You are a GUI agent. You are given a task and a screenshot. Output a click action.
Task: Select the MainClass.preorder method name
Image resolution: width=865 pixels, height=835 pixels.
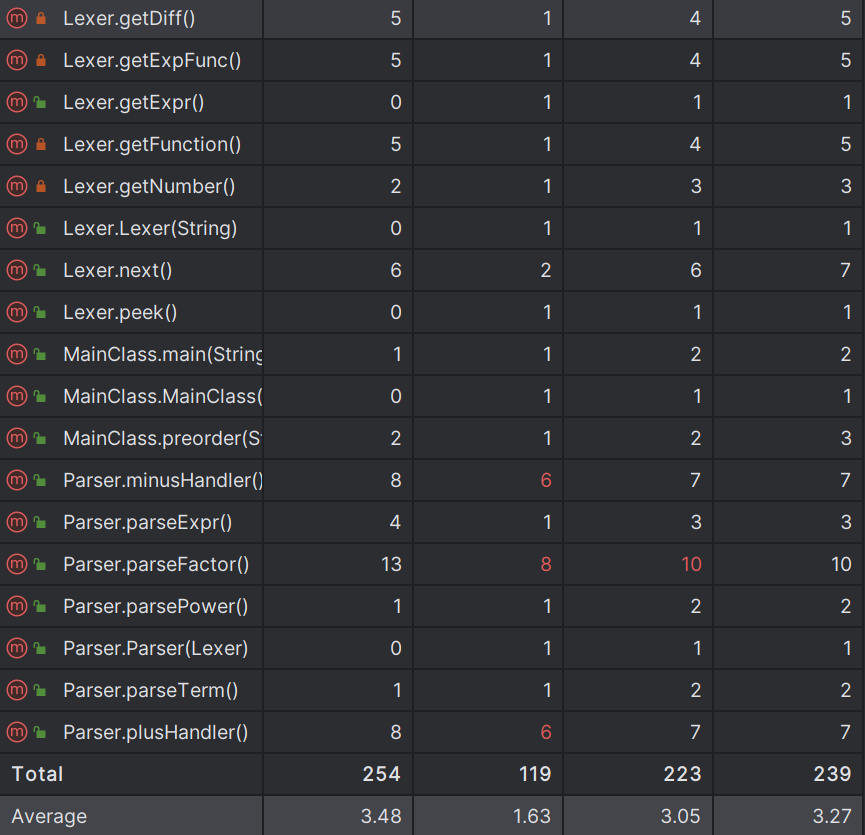[x=163, y=438]
